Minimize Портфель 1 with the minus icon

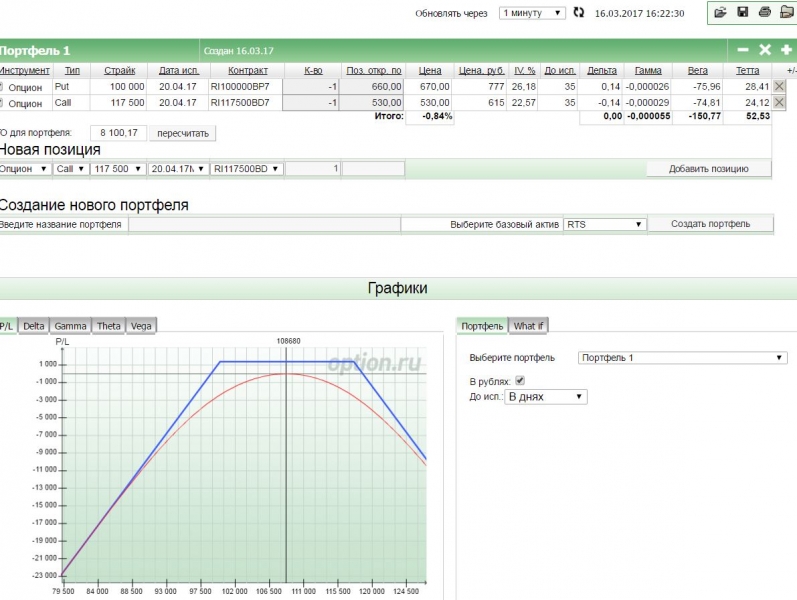[743, 49]
